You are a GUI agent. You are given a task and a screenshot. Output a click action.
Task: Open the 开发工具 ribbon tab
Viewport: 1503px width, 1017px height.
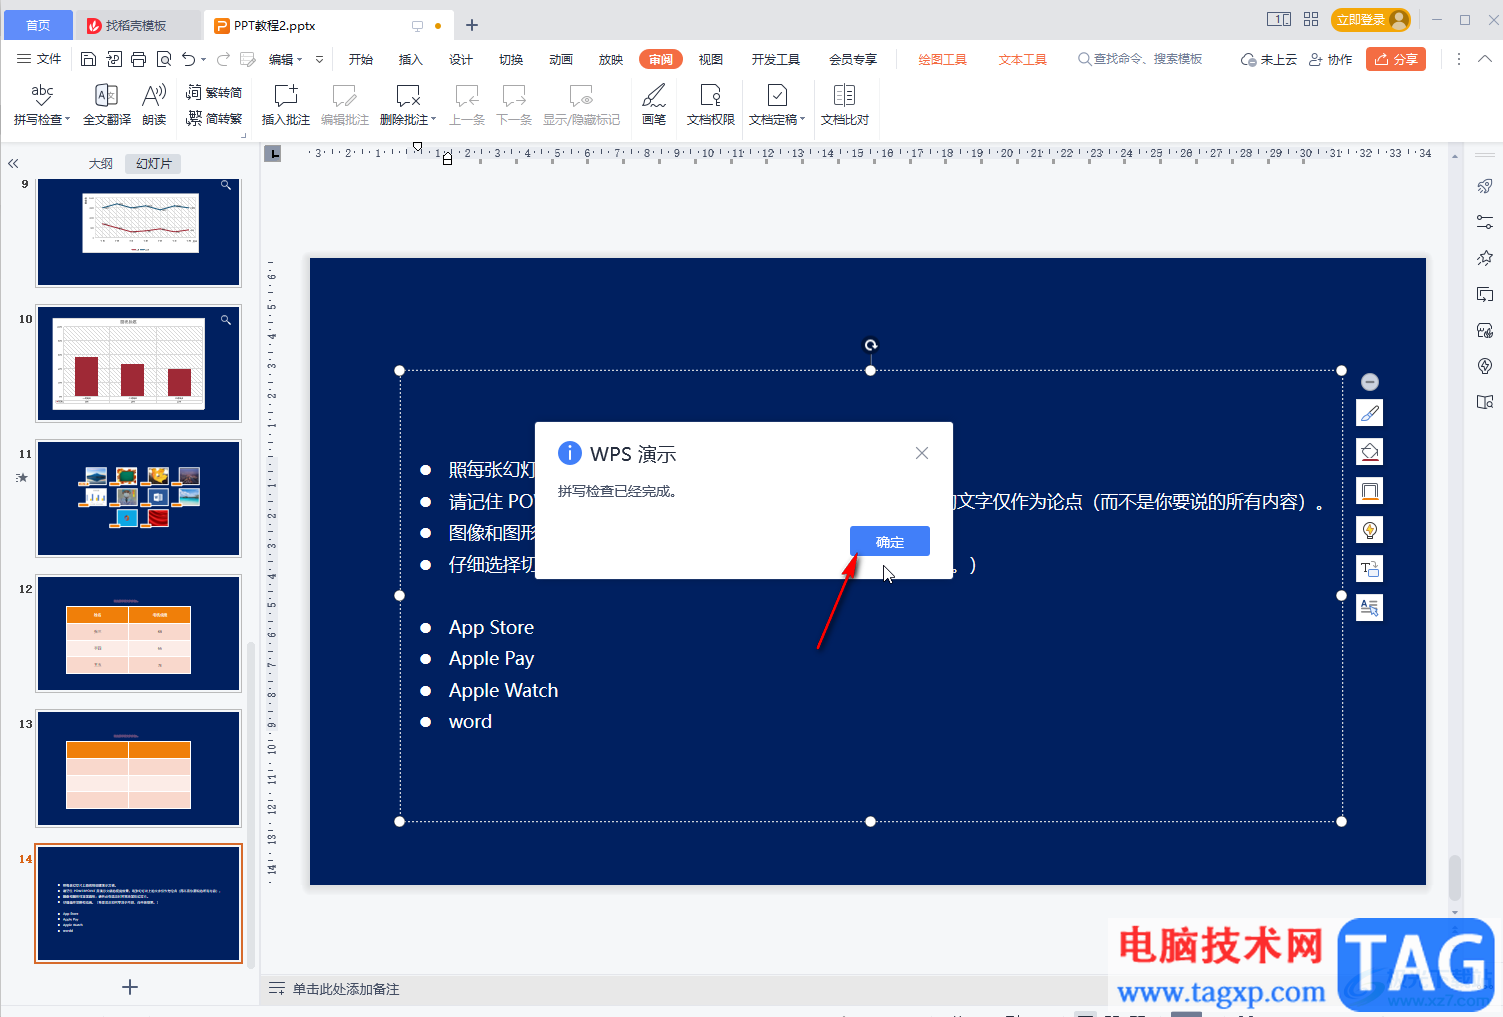(776, 60)
